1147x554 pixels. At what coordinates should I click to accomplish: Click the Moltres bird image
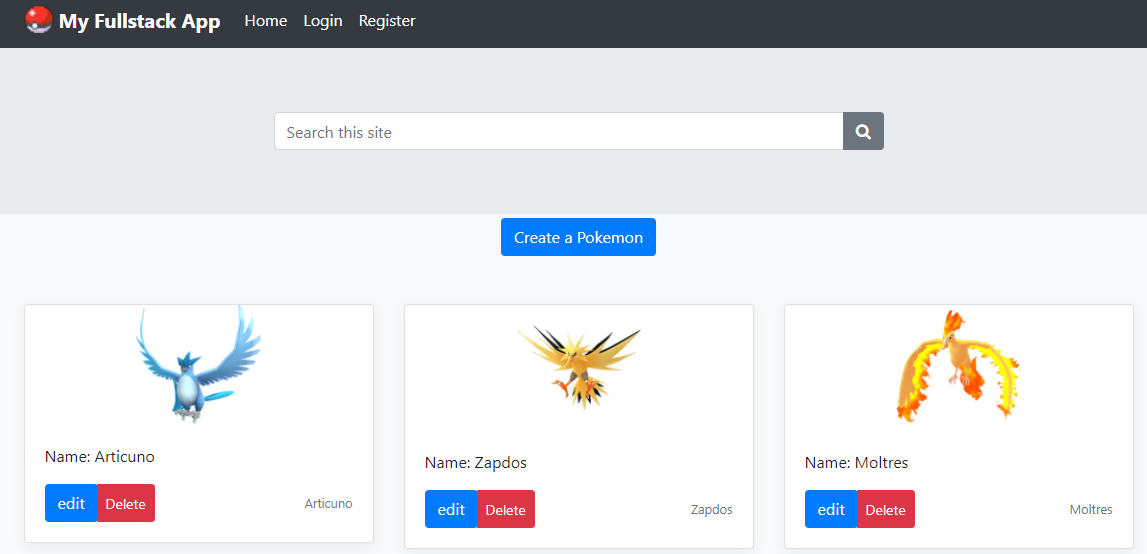(958, 367)
